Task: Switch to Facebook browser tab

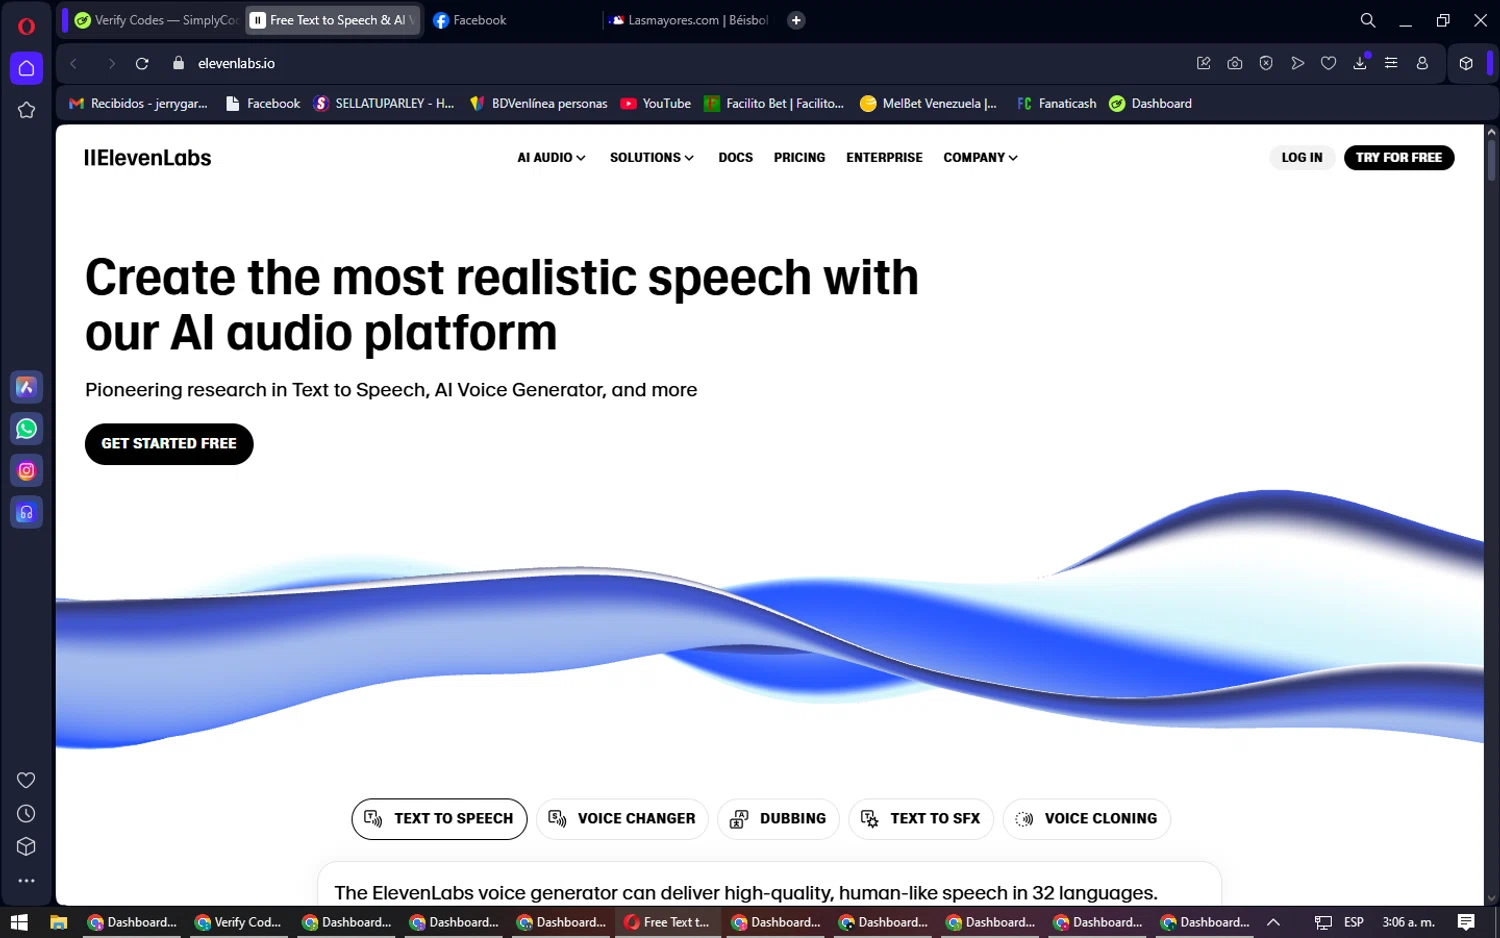Action: click(x=512, y=20)
